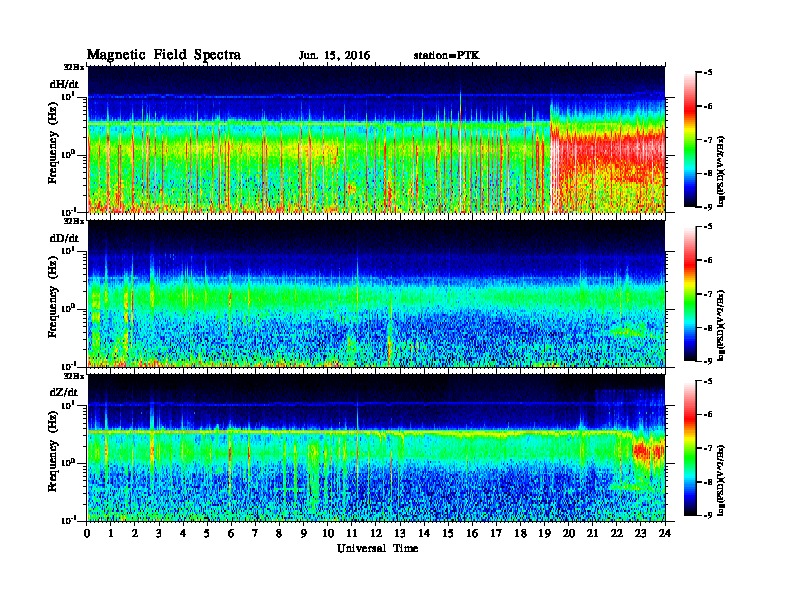Image resolution: width=792 pixels, height=612 pixels.
Task: Click hour '3' on the time axis
Action: pos(160,533)
